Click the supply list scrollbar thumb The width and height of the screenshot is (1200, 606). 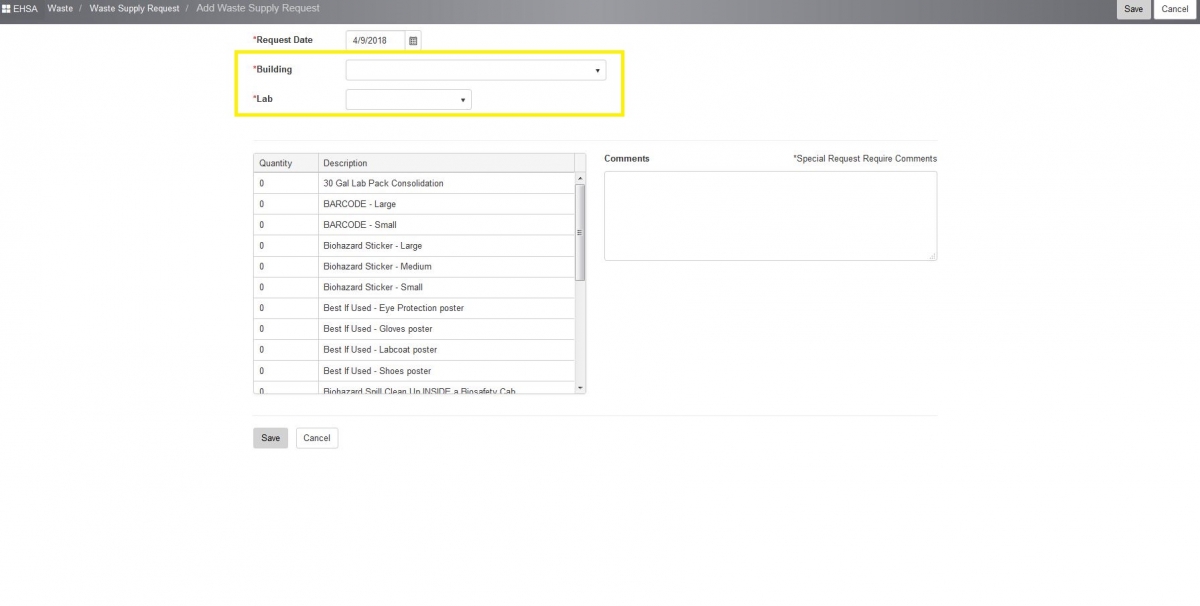580,232
